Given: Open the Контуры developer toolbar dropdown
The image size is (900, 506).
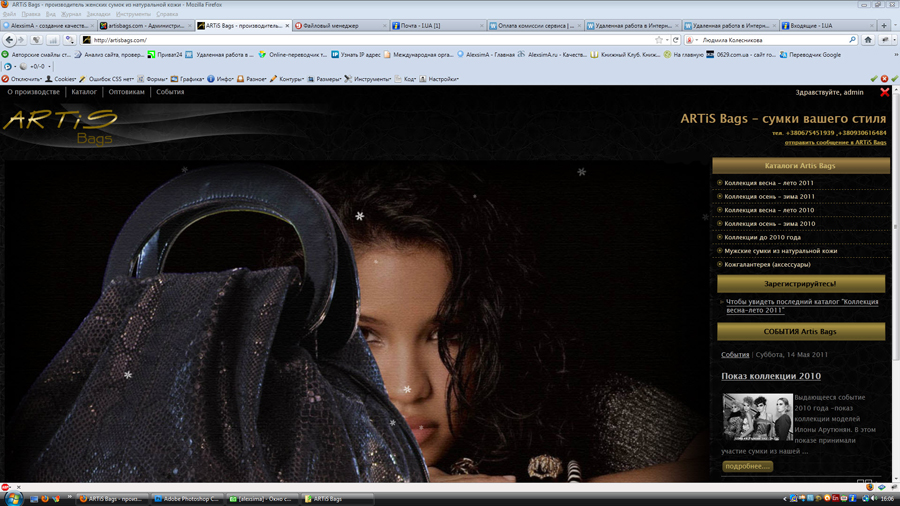Looking at the screenshot, I should click(x=286, y=79).
